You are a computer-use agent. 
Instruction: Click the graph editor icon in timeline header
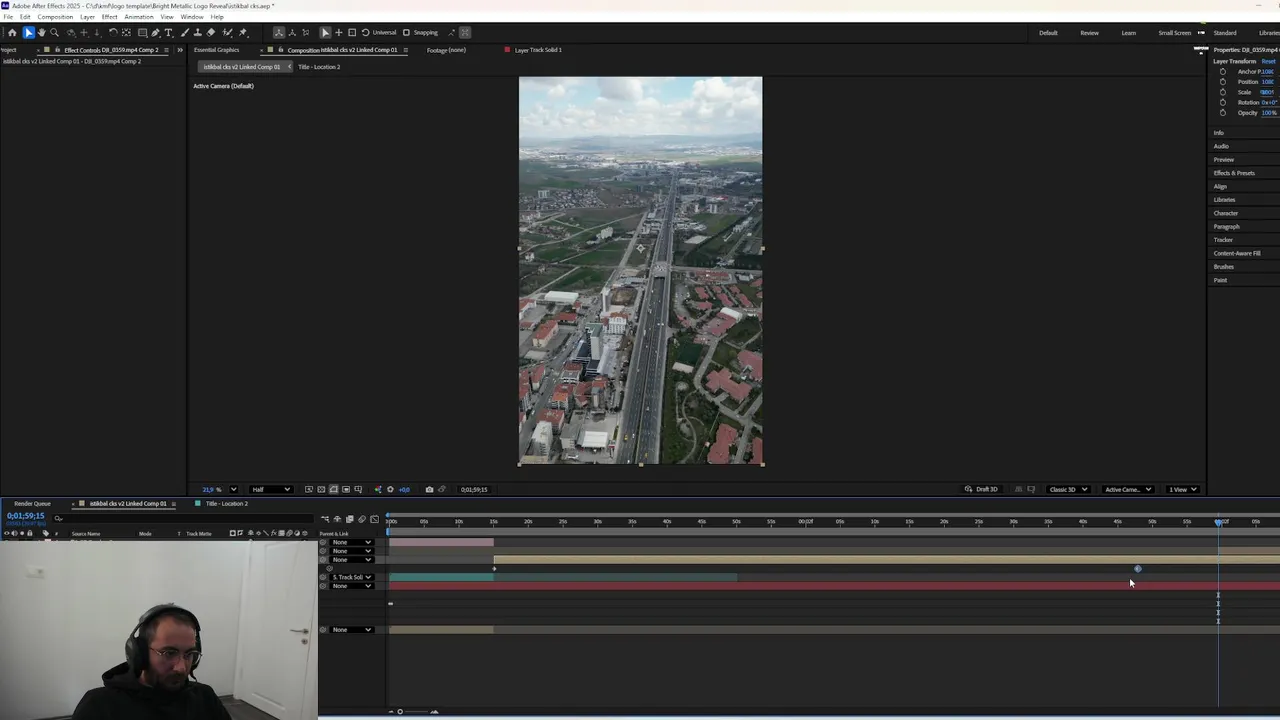coord(374,519)
